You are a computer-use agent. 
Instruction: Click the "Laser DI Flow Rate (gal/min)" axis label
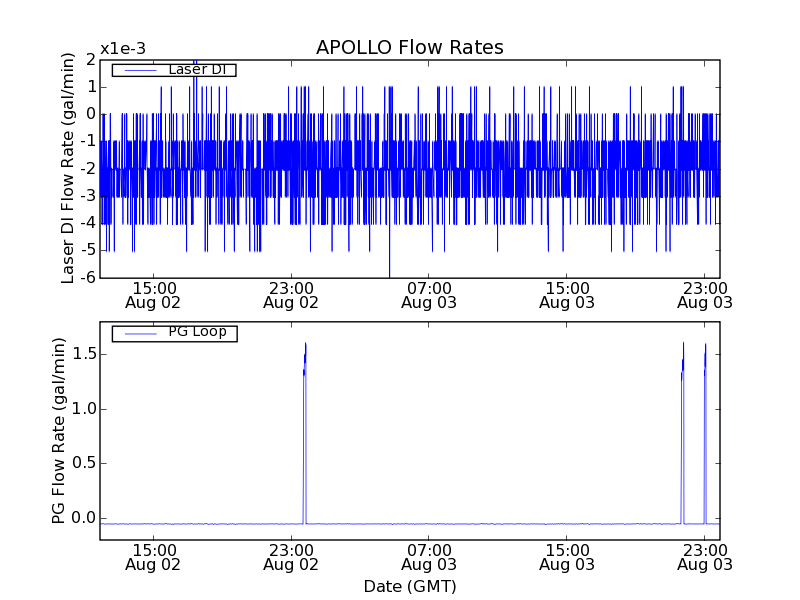click(x=67, y=168)
